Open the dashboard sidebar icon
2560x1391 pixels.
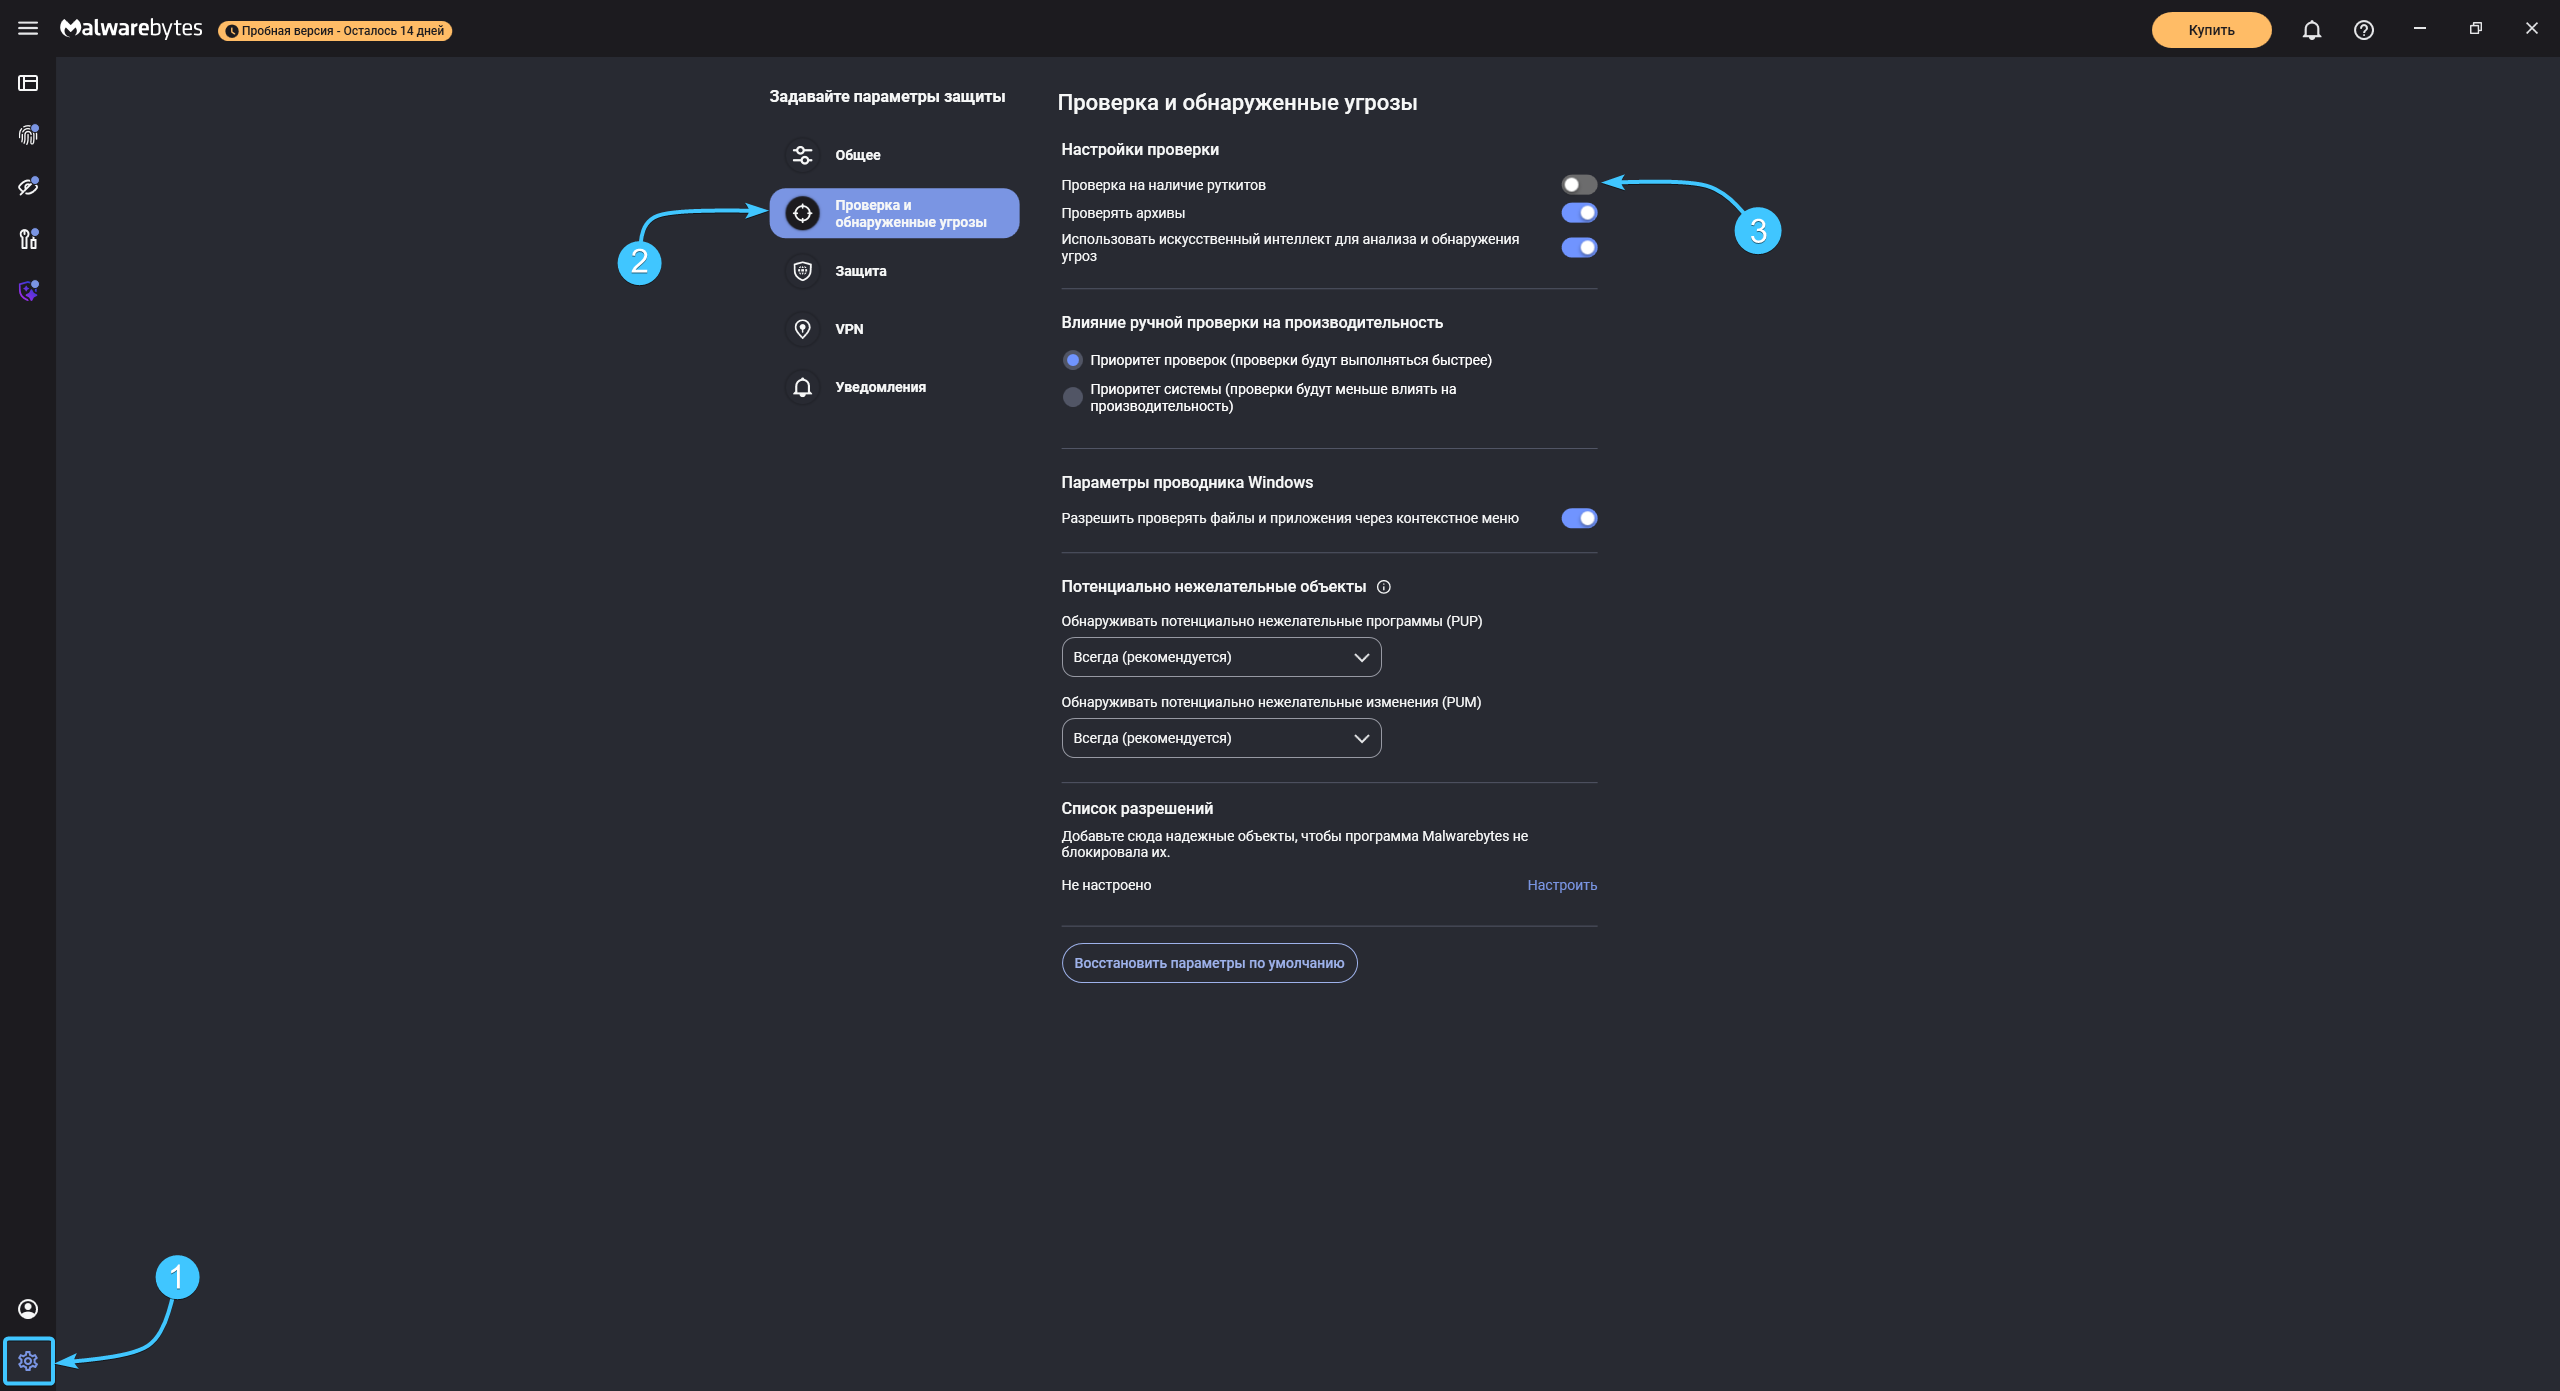click(x=28, y=83)
